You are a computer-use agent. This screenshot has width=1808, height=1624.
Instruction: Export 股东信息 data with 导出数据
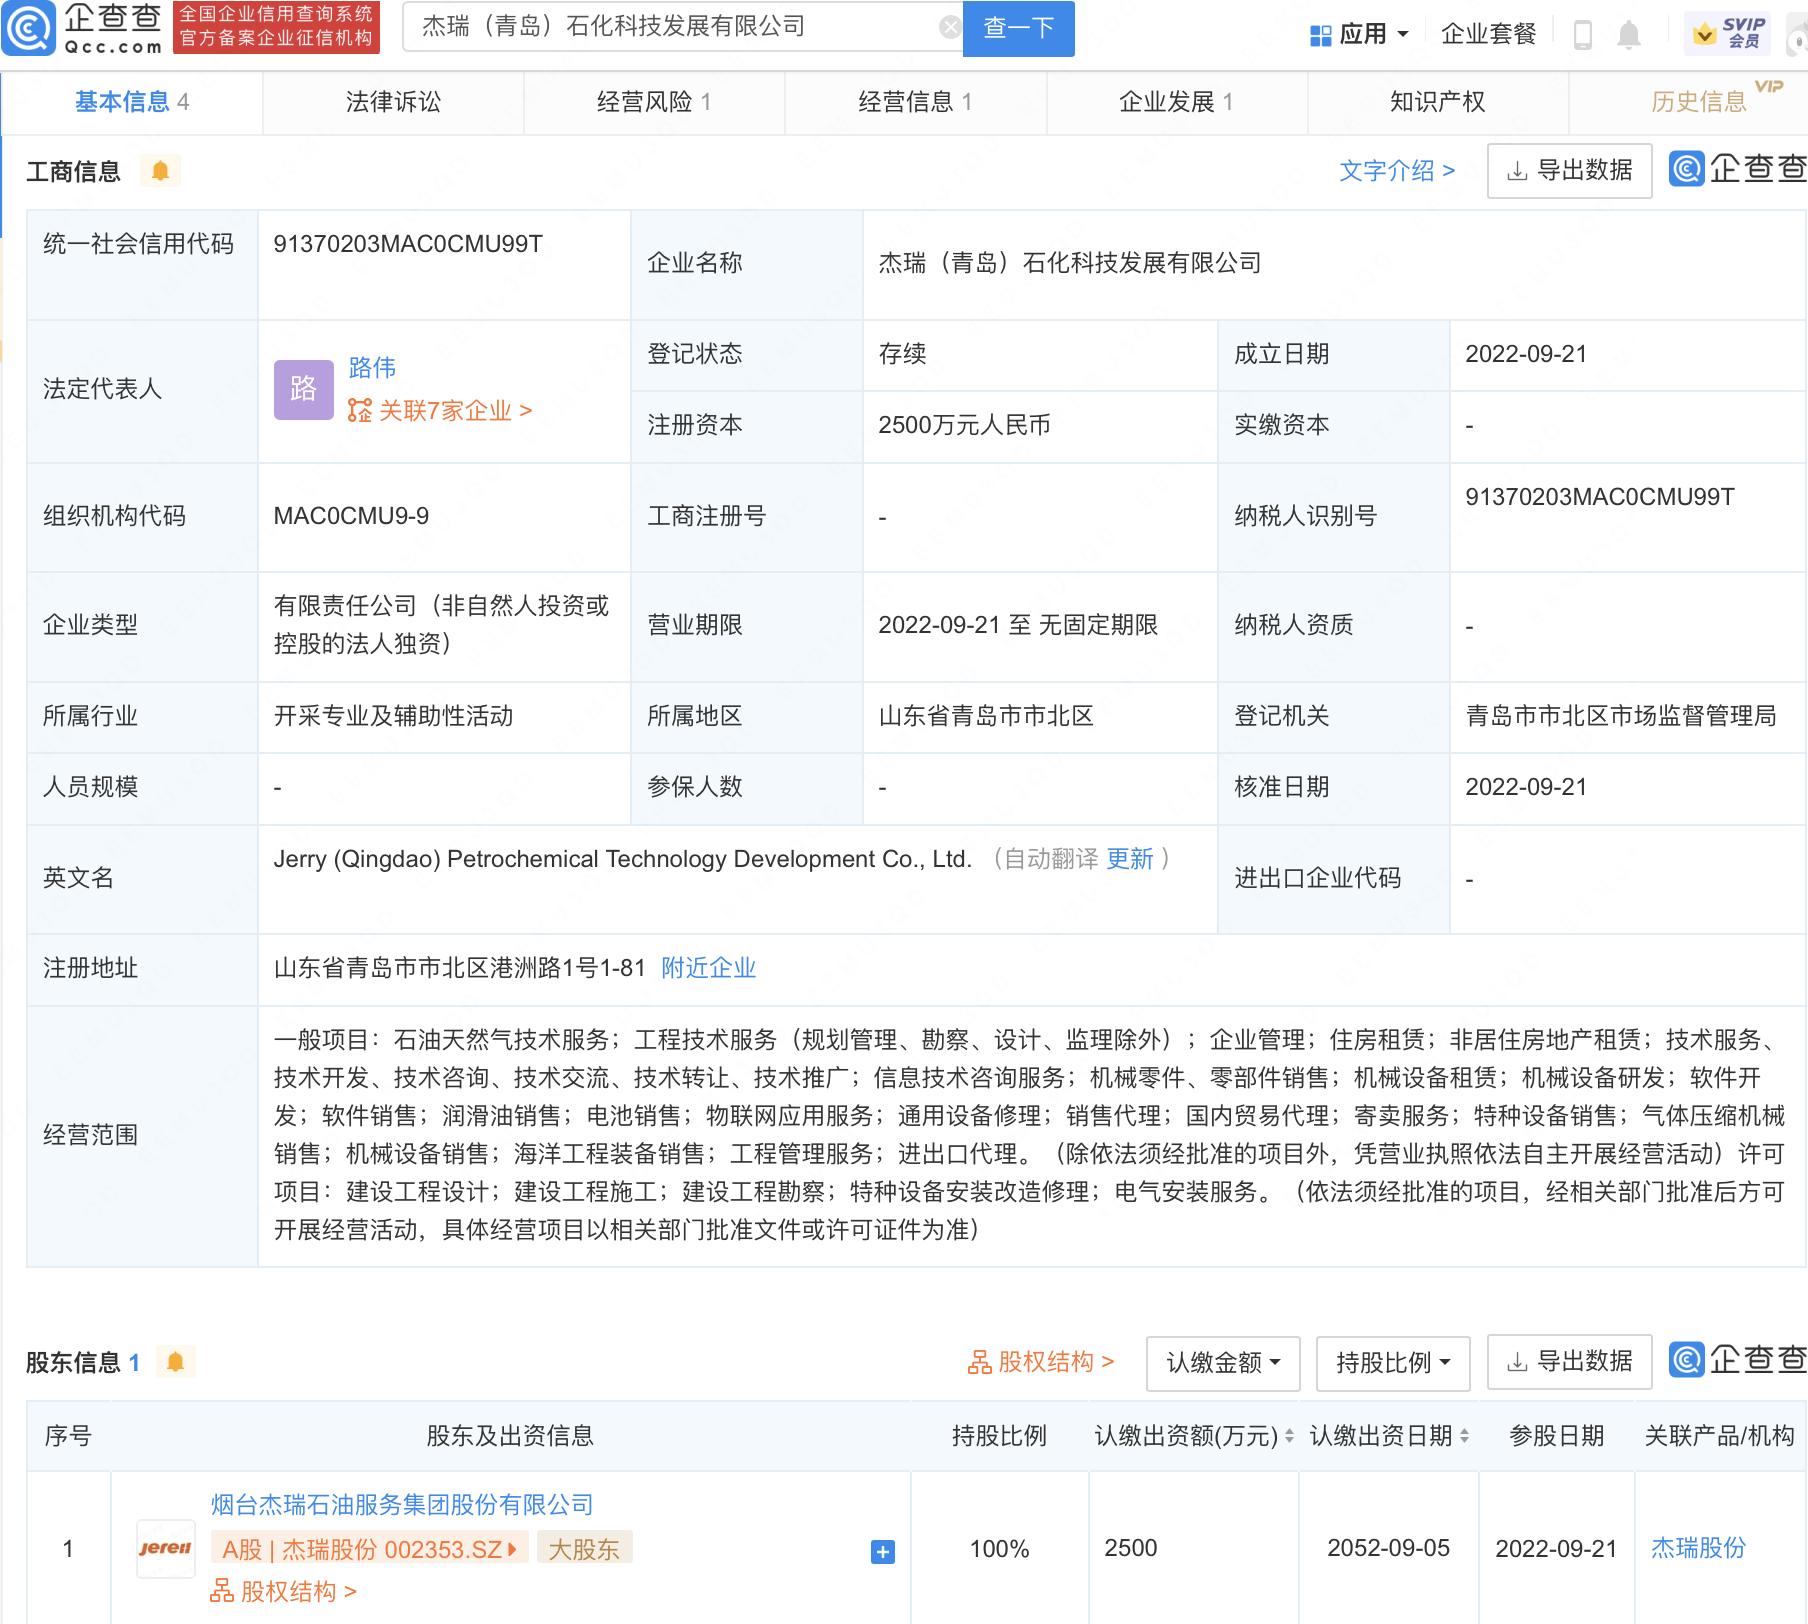[x=1570, y=1362]
